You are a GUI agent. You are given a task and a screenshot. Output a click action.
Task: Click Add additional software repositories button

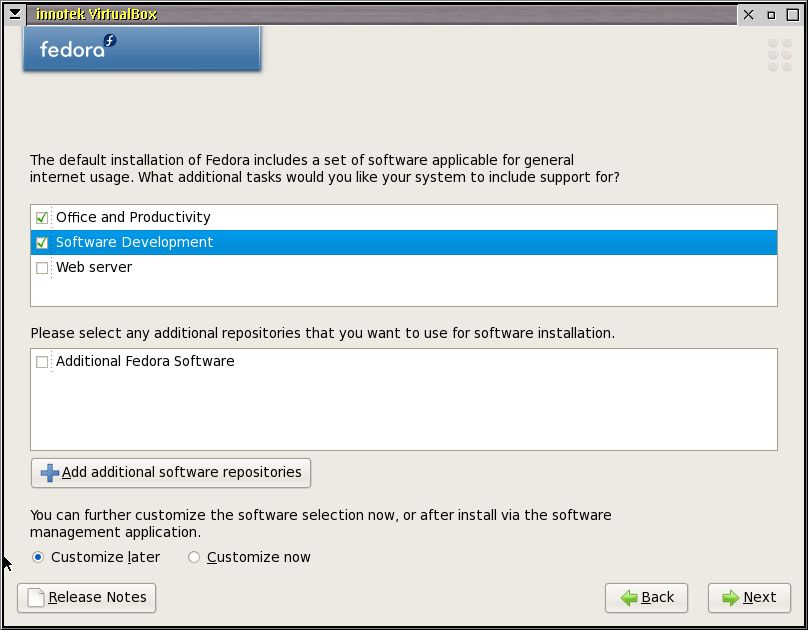(171, 472)
